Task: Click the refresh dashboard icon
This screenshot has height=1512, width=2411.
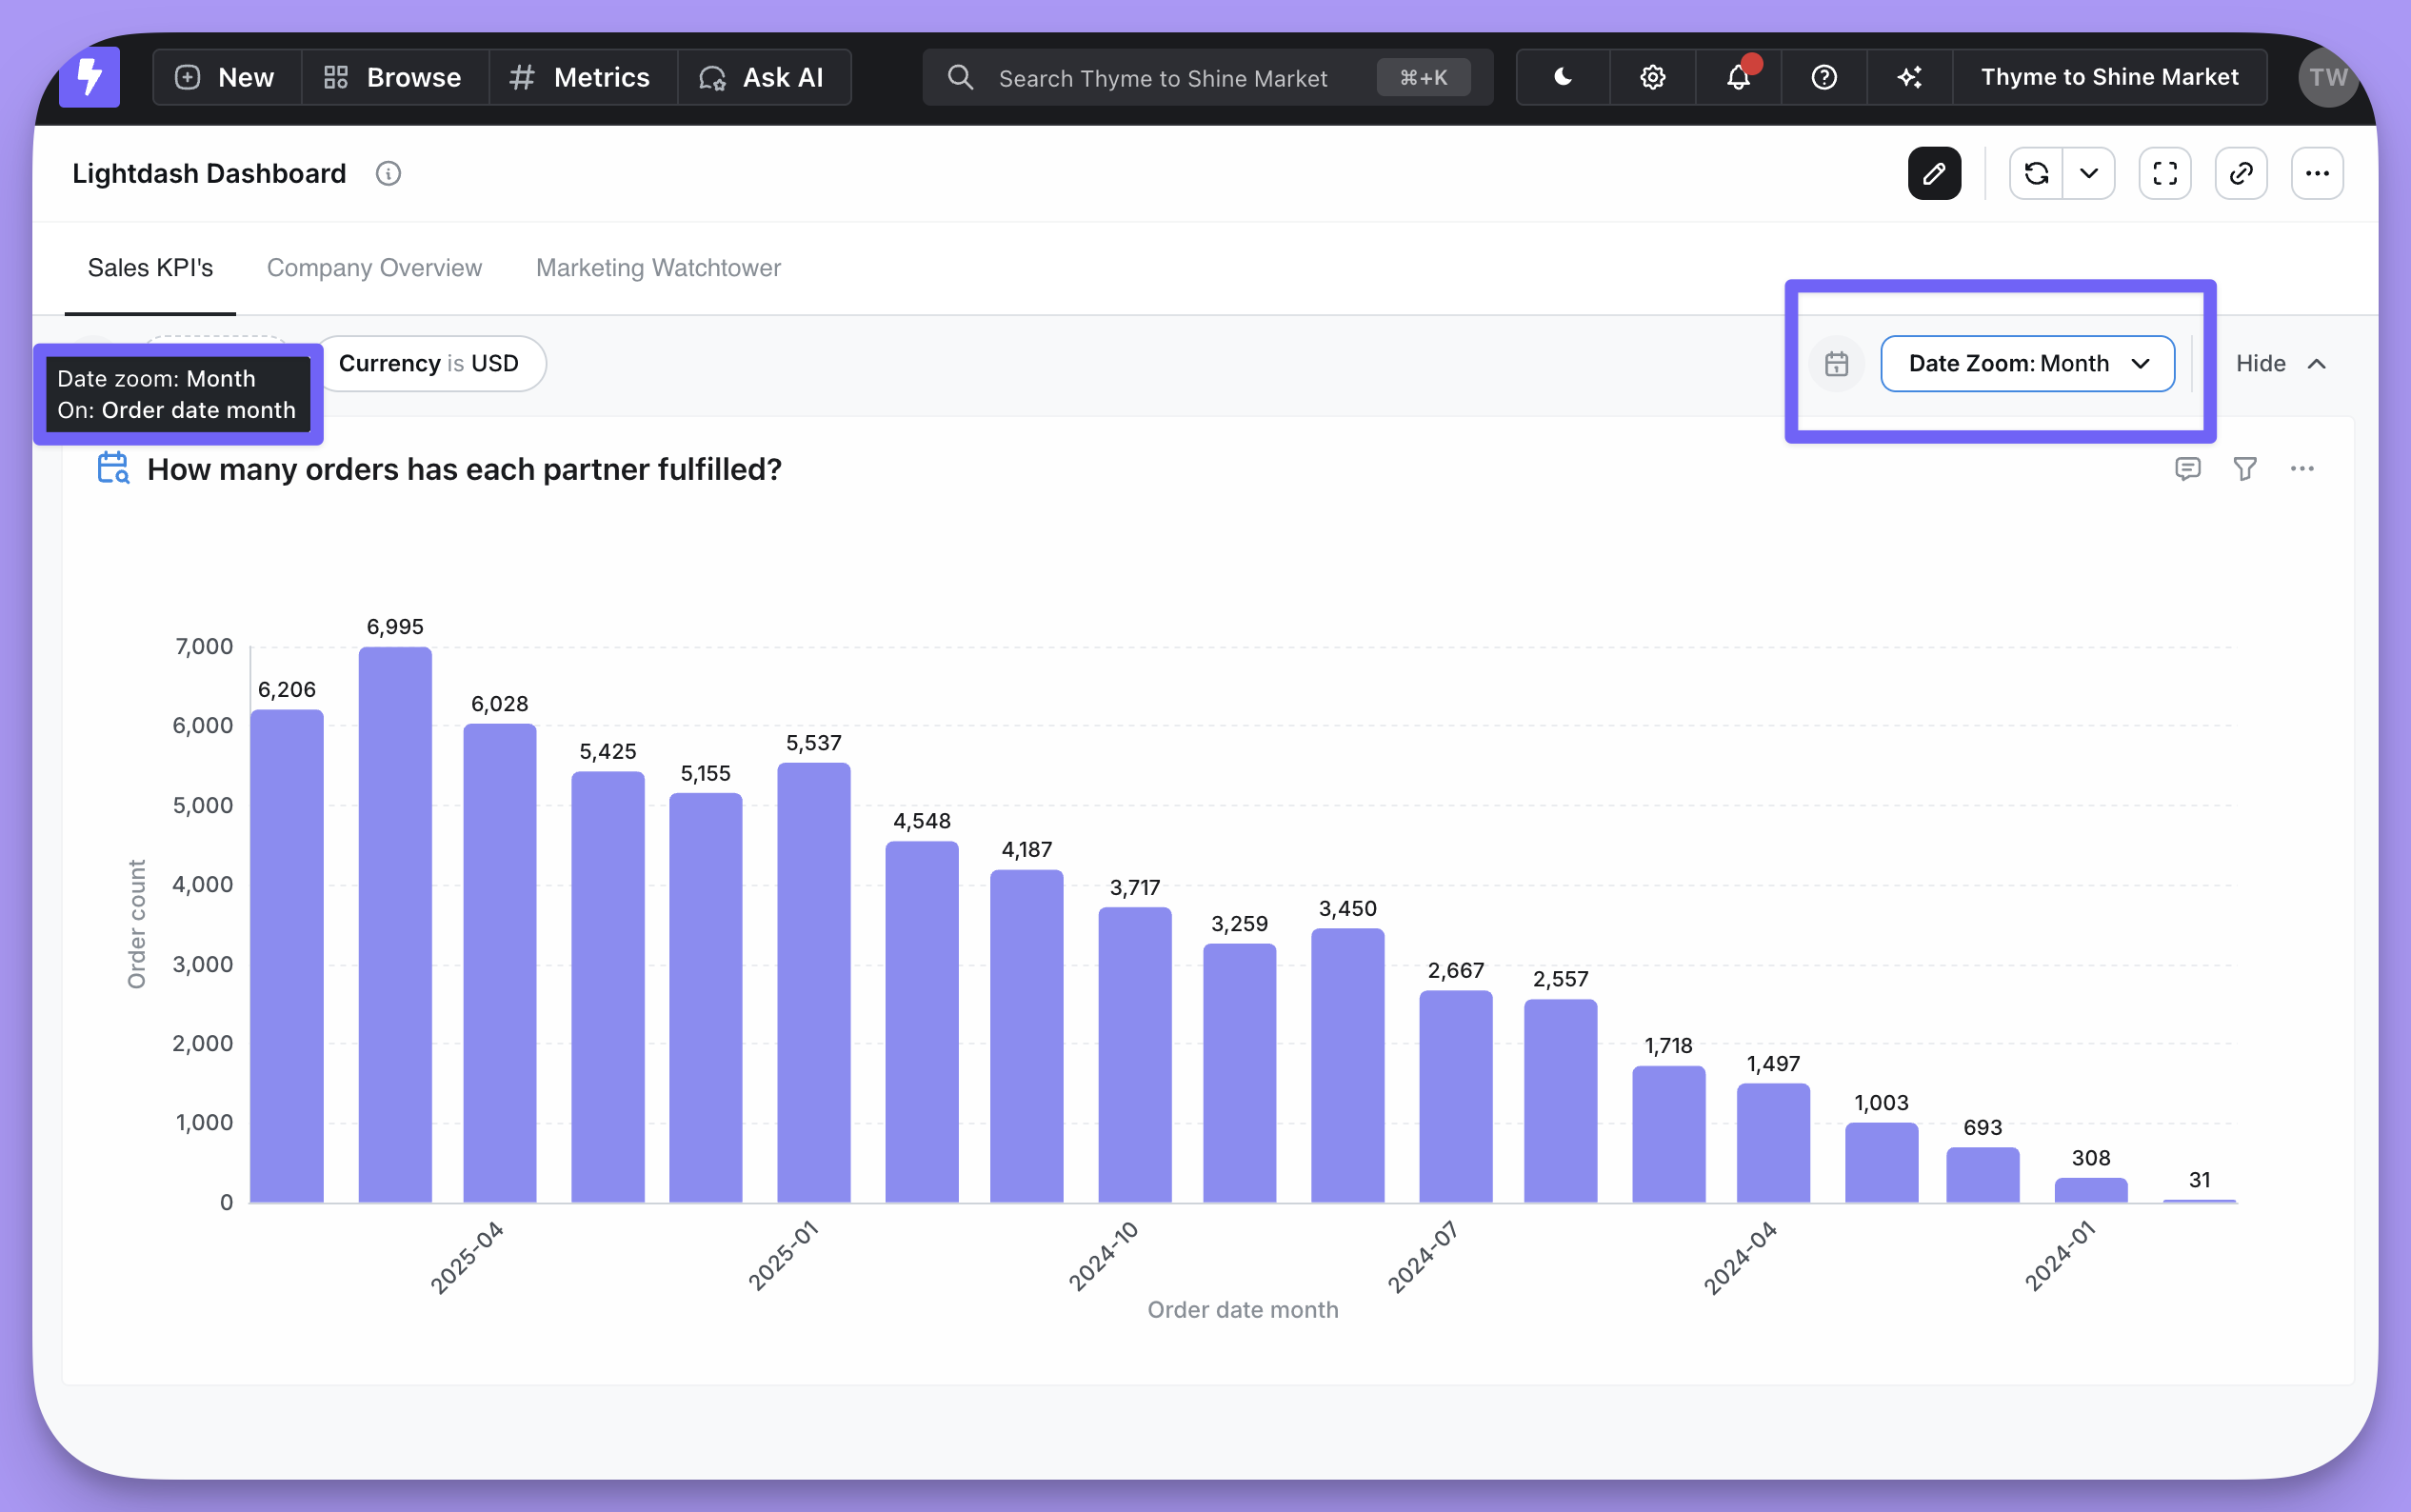Action: tap(2036, 174)
